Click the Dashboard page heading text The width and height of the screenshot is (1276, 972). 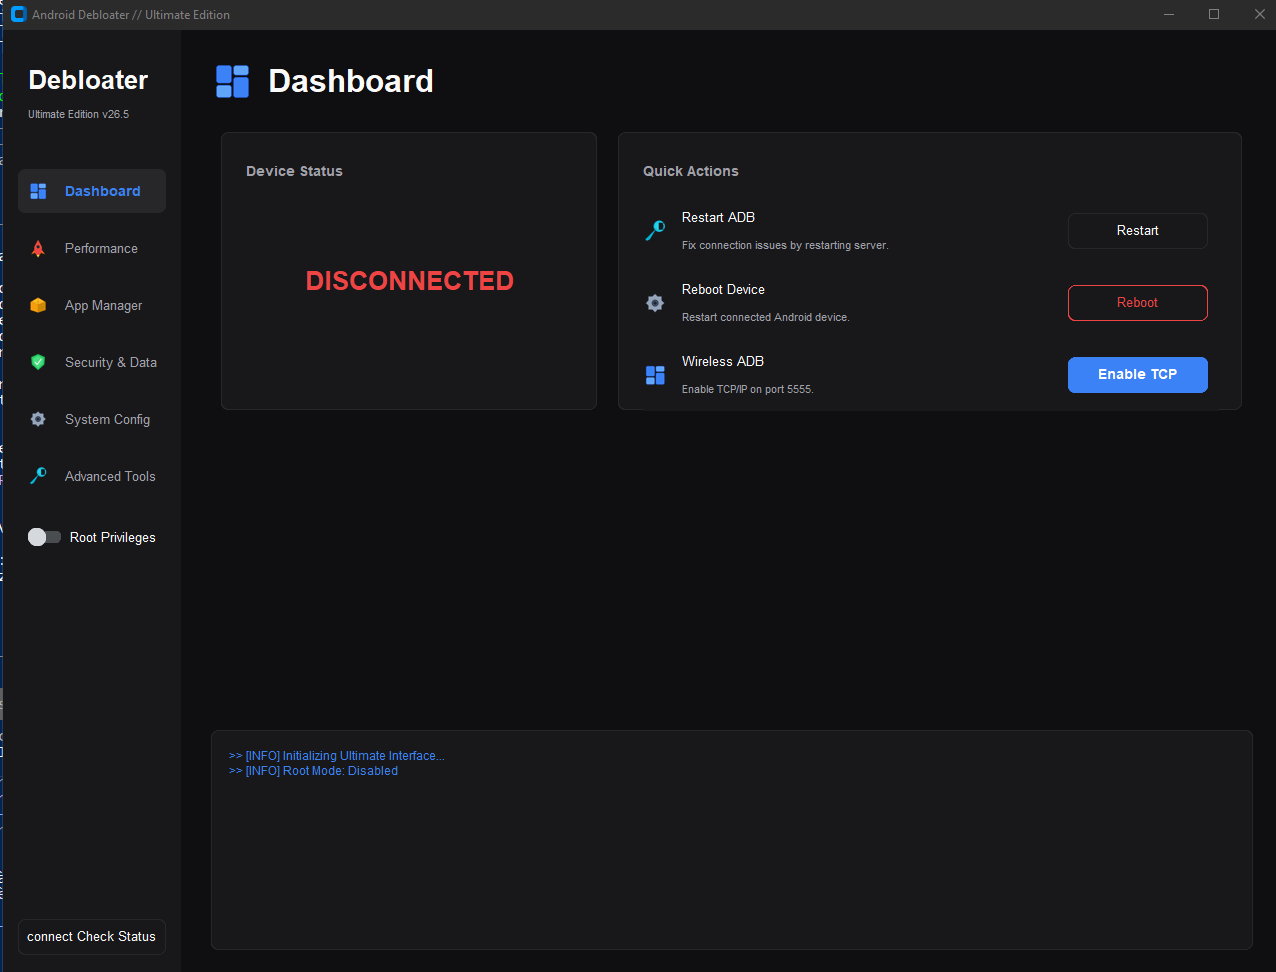(x=351, y=81)
